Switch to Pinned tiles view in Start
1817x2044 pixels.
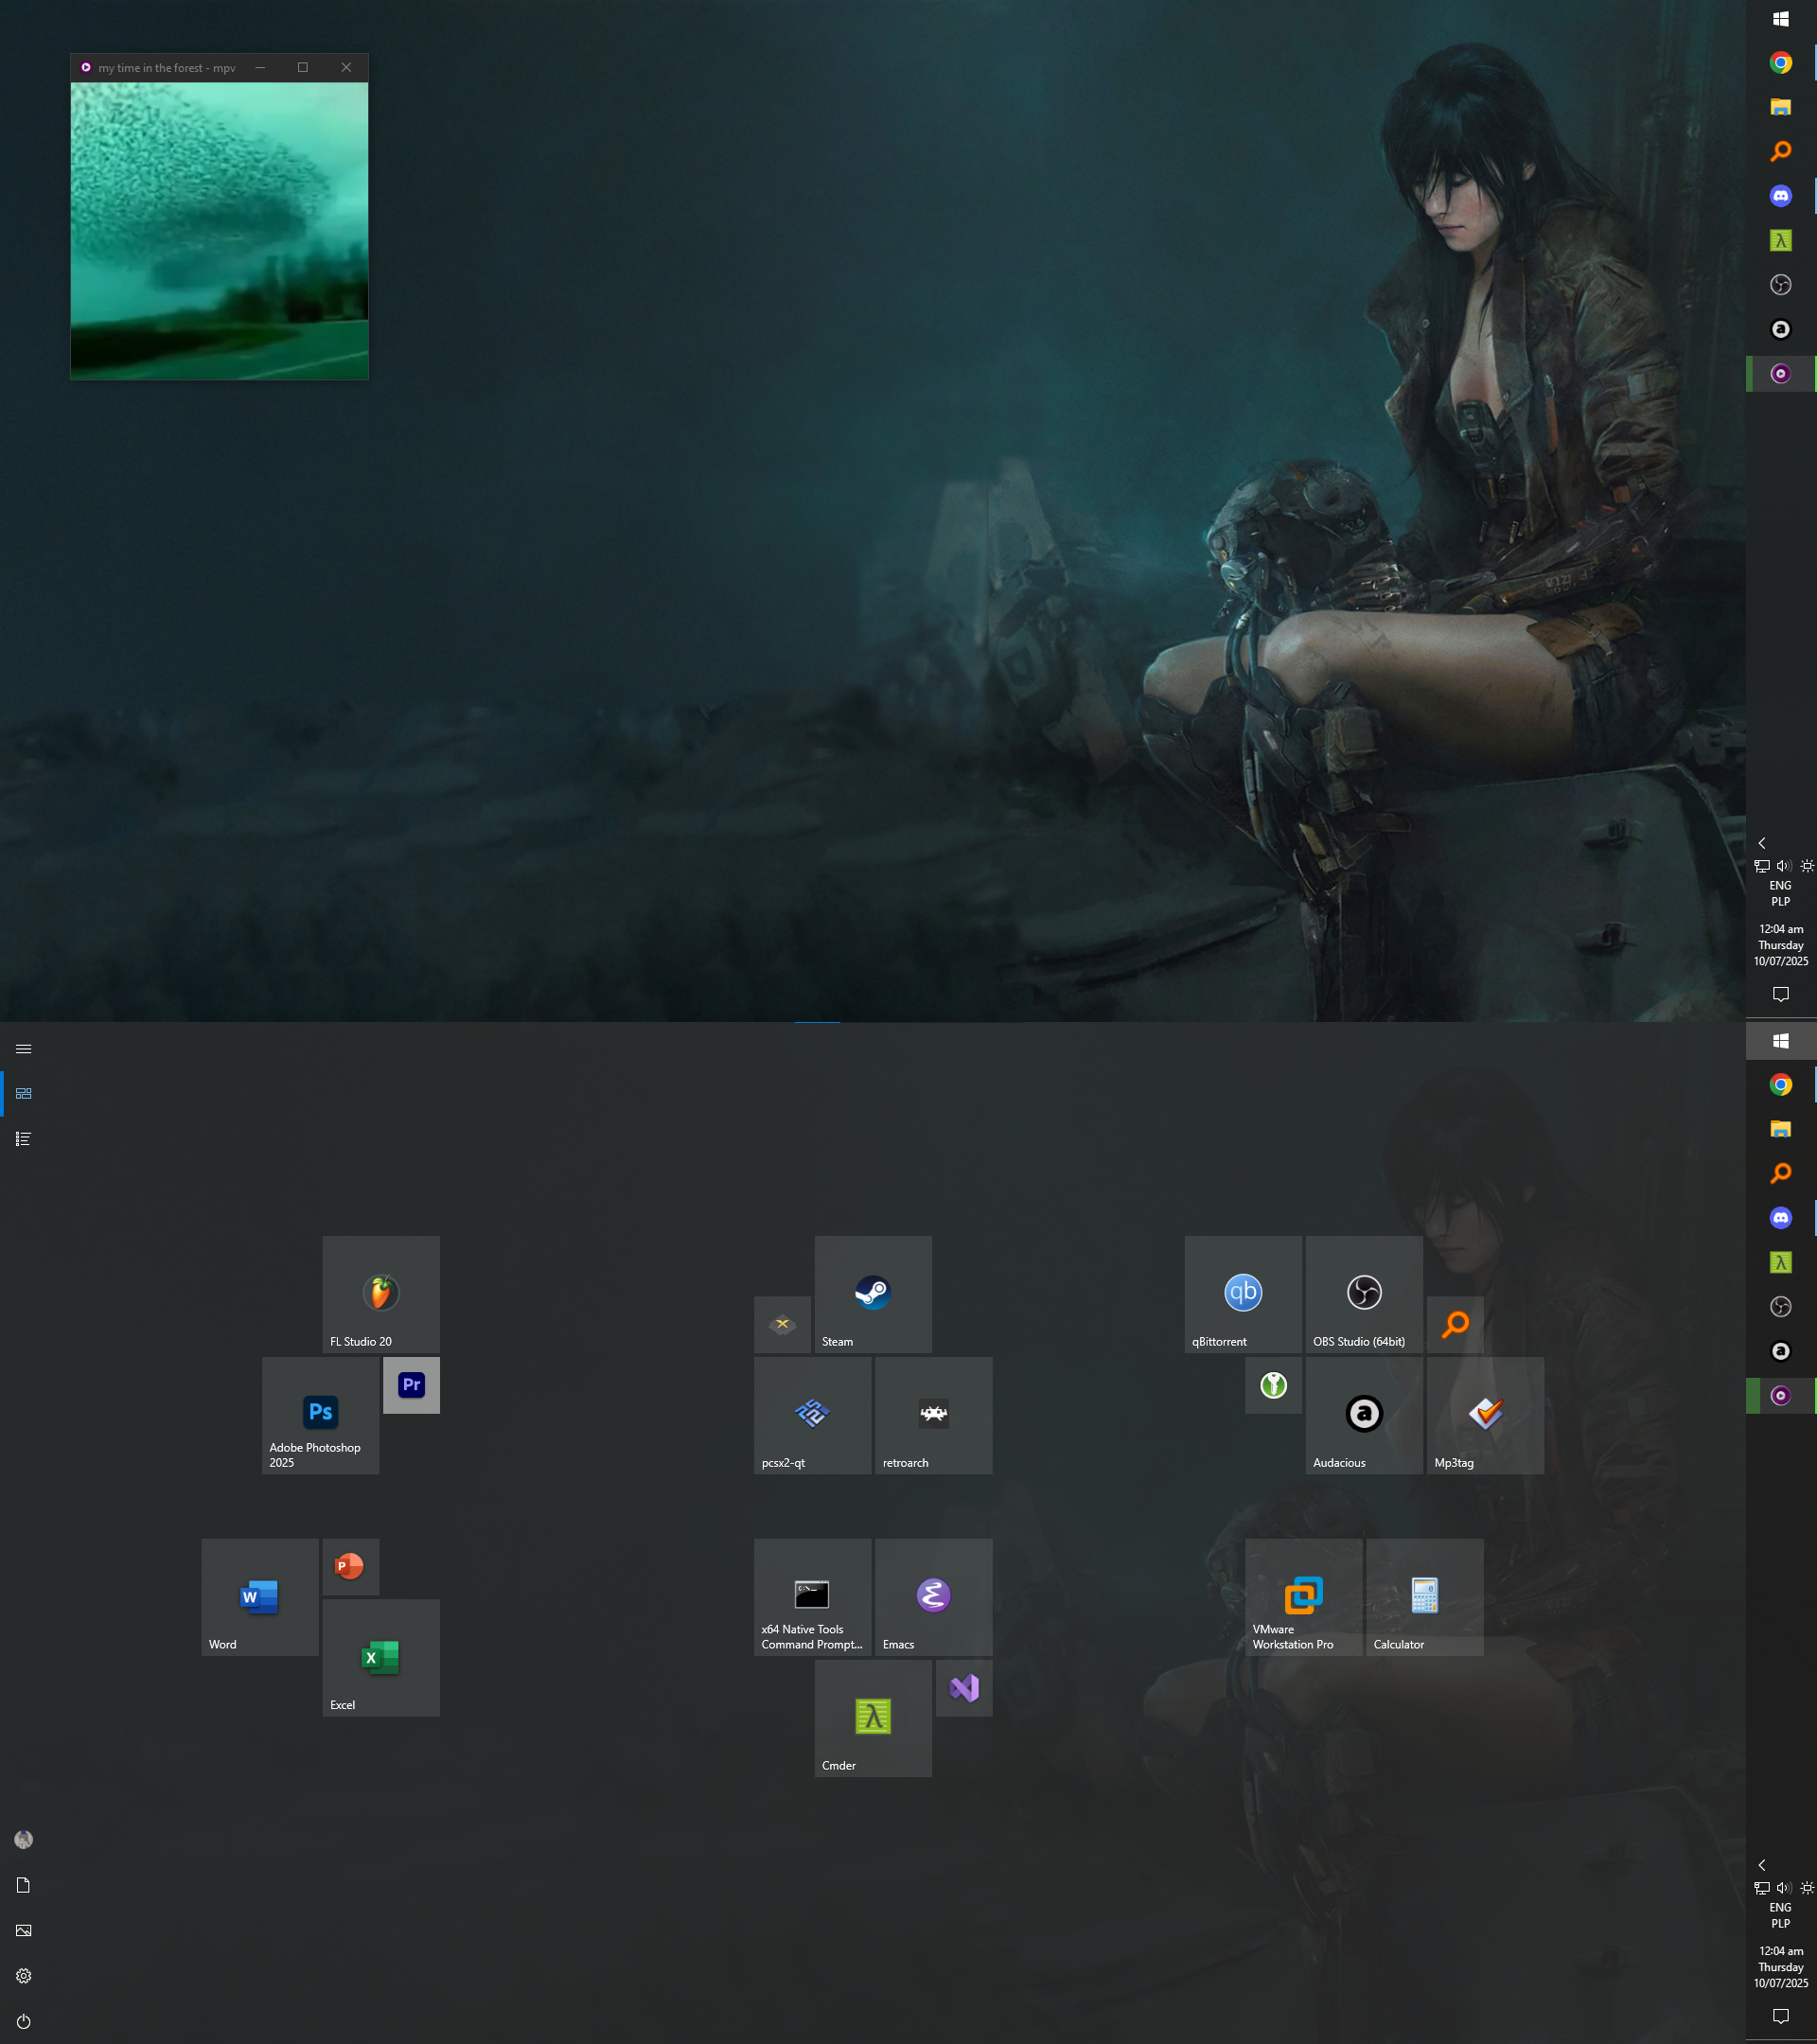pos(24,1094)
